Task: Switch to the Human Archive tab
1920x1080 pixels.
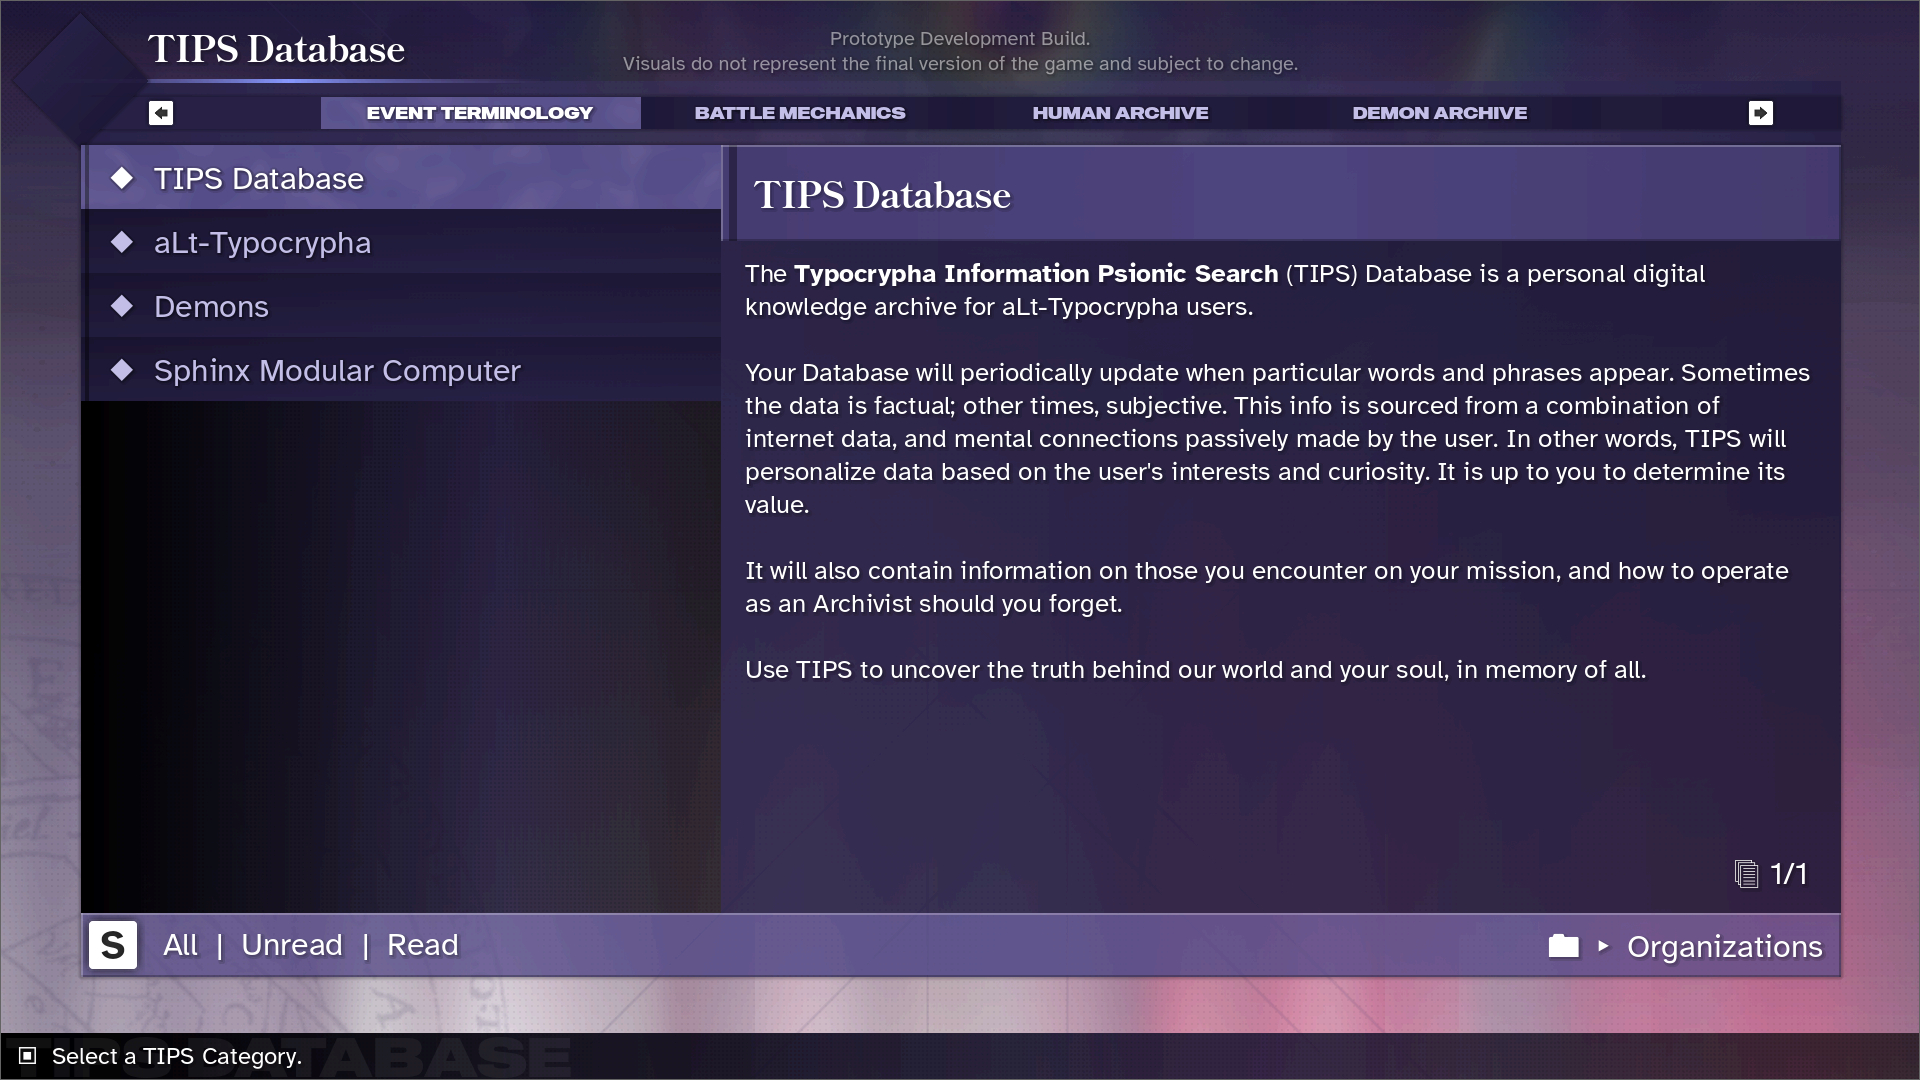Action: 1119,113
